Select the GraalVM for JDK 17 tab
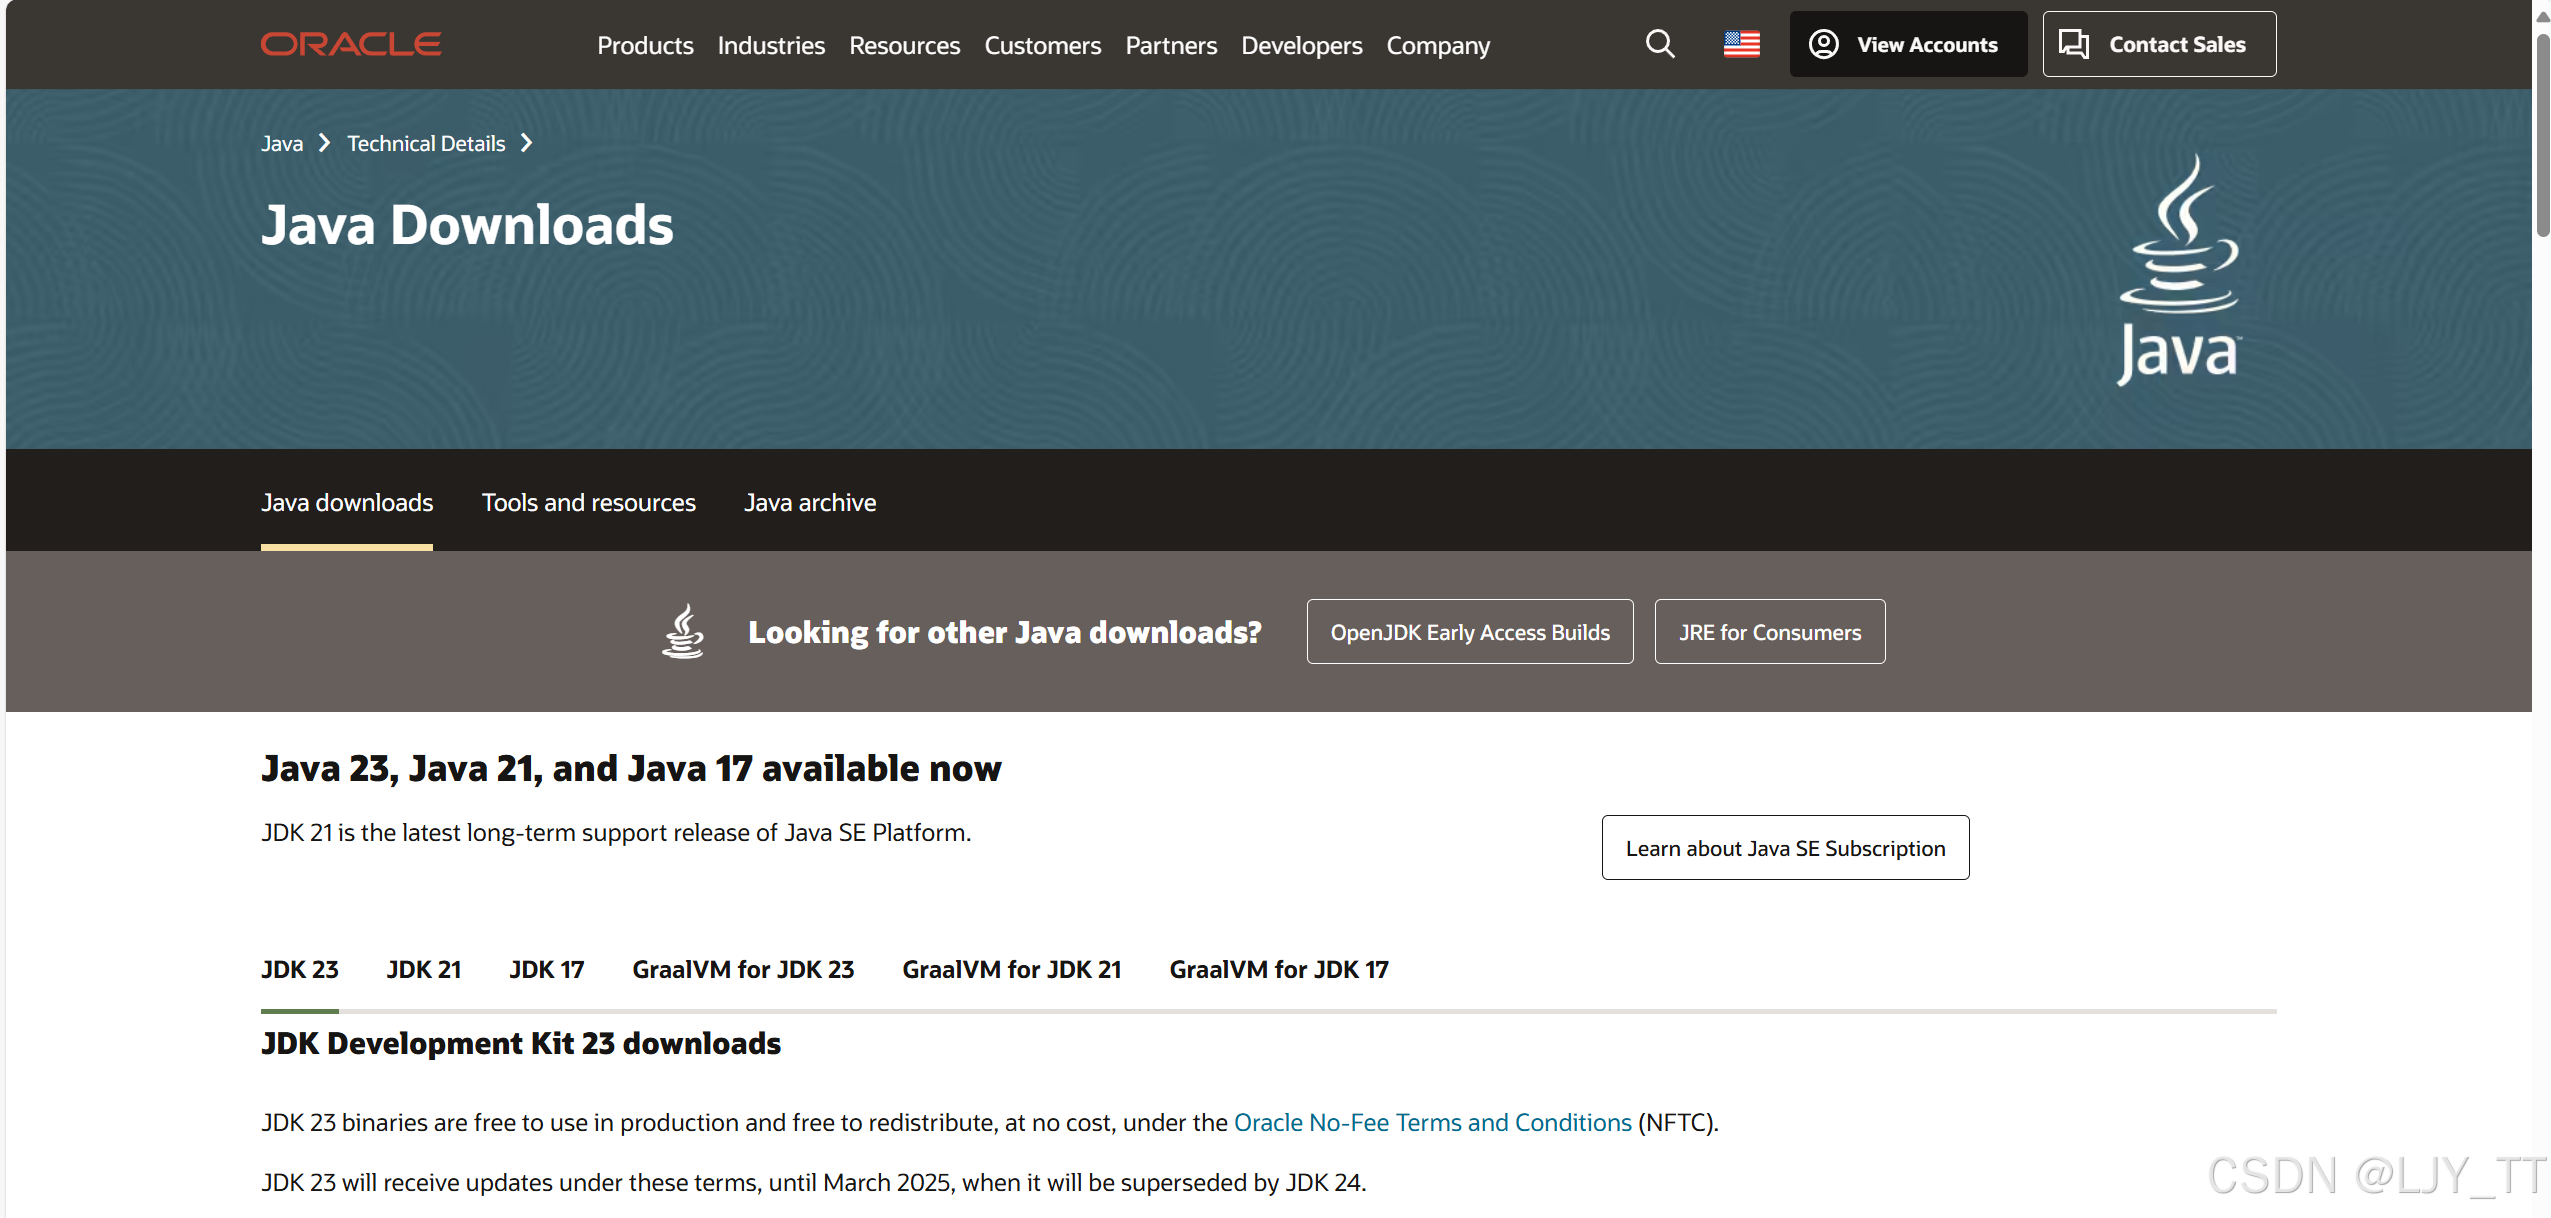Screen dimensions: 2551x1218 coord(1278,969)
